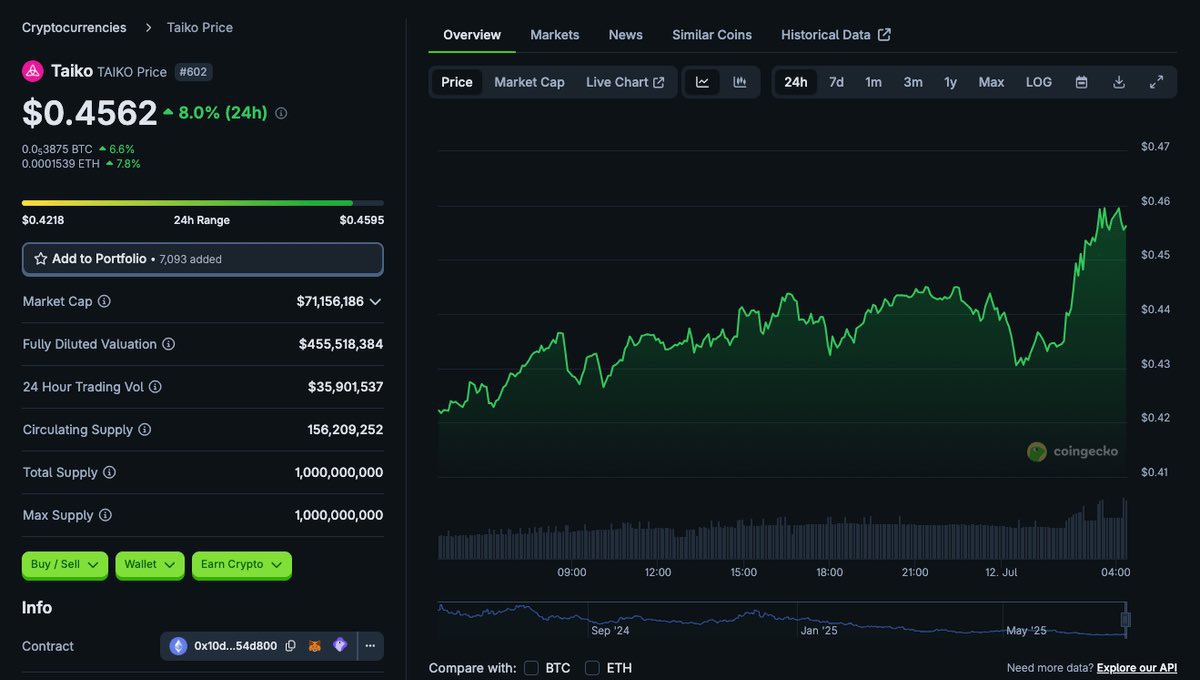
Task: Click the info icon beside 8.0% (24h)
Action: click(x=281, y=113)
